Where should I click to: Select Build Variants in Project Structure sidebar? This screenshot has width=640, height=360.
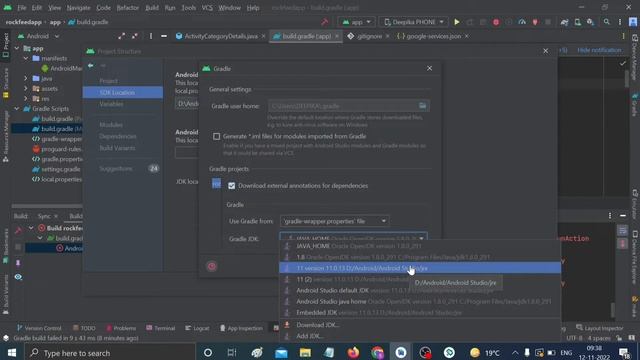(117, 148)
